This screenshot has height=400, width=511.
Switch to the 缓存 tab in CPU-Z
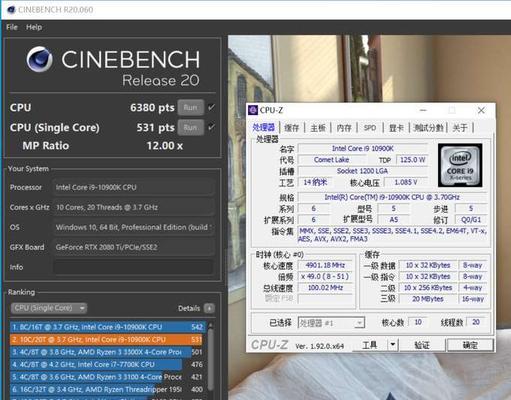[x=292, y=128]
